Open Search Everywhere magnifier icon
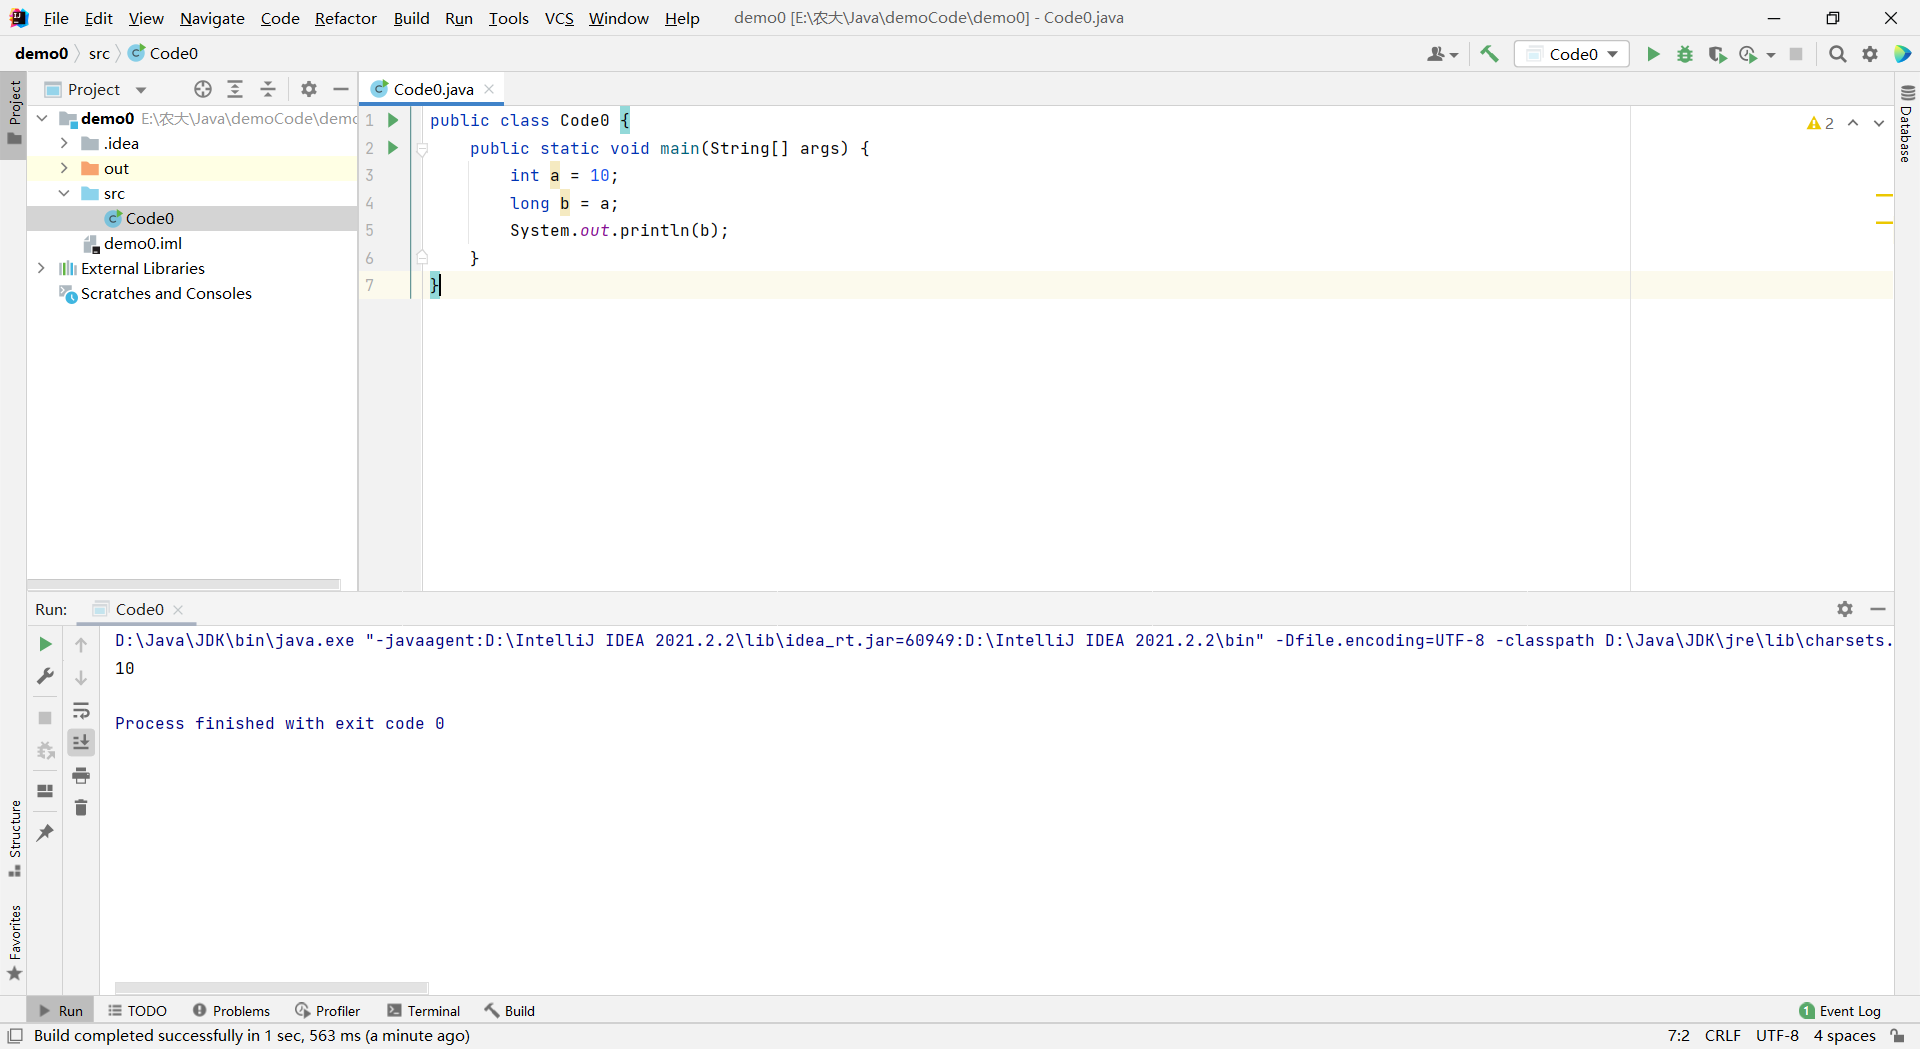Image resolution: width=1920 pixels, height=1049 pixels. [x=1837, y=54]
